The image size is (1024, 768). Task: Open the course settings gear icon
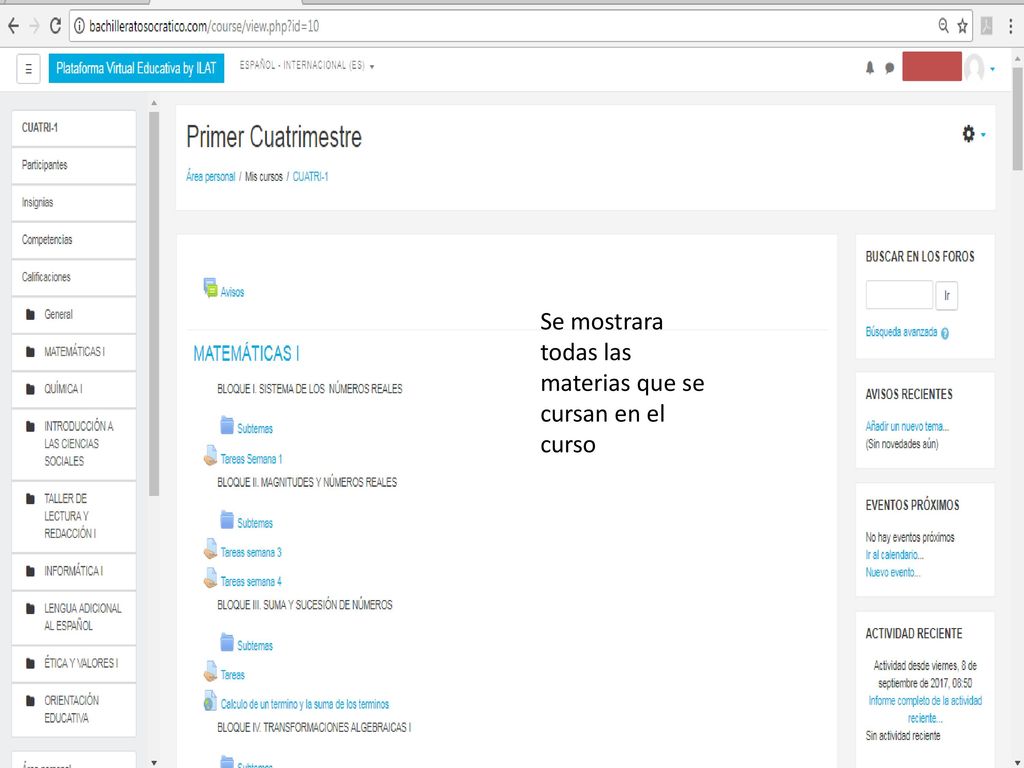[968, 134]
